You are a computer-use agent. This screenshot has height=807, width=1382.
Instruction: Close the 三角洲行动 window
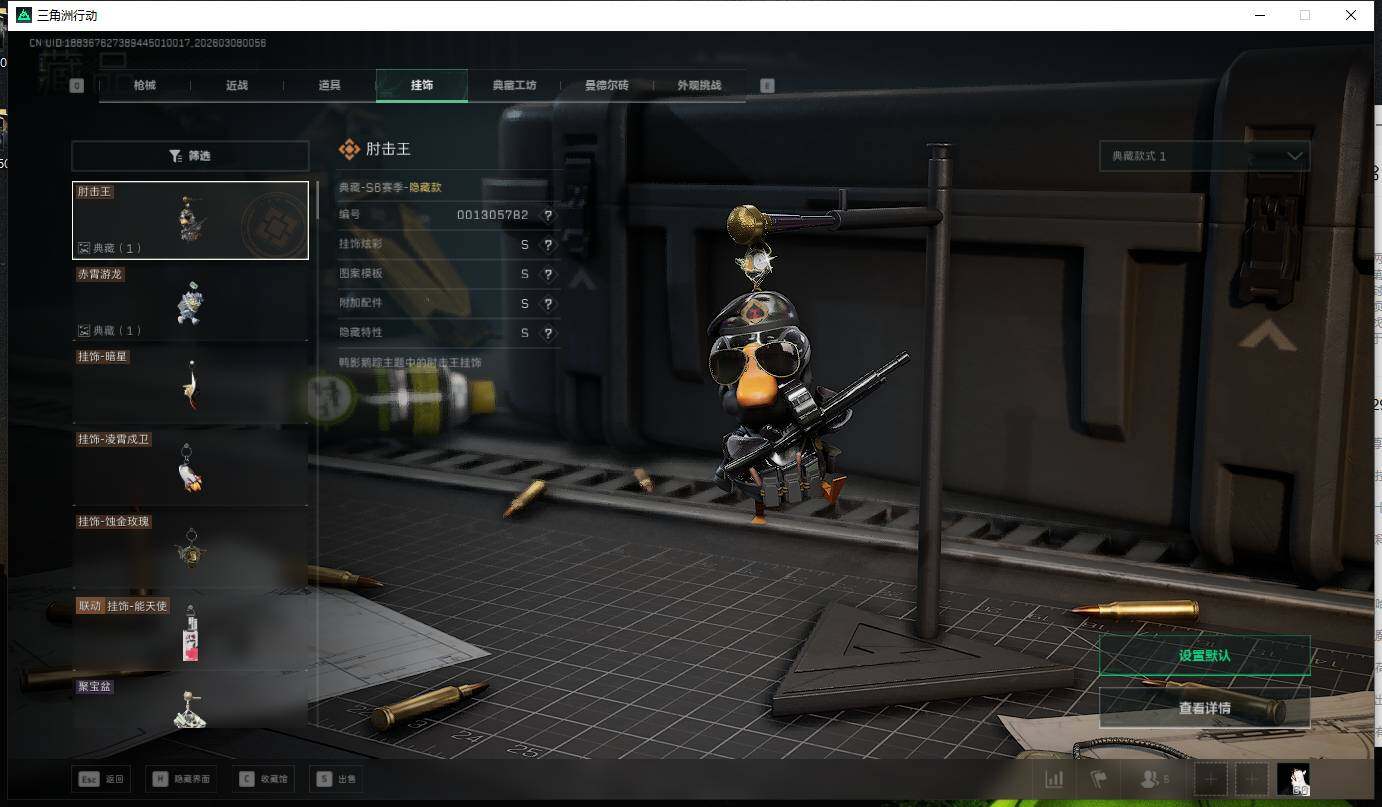[1351, 15]
